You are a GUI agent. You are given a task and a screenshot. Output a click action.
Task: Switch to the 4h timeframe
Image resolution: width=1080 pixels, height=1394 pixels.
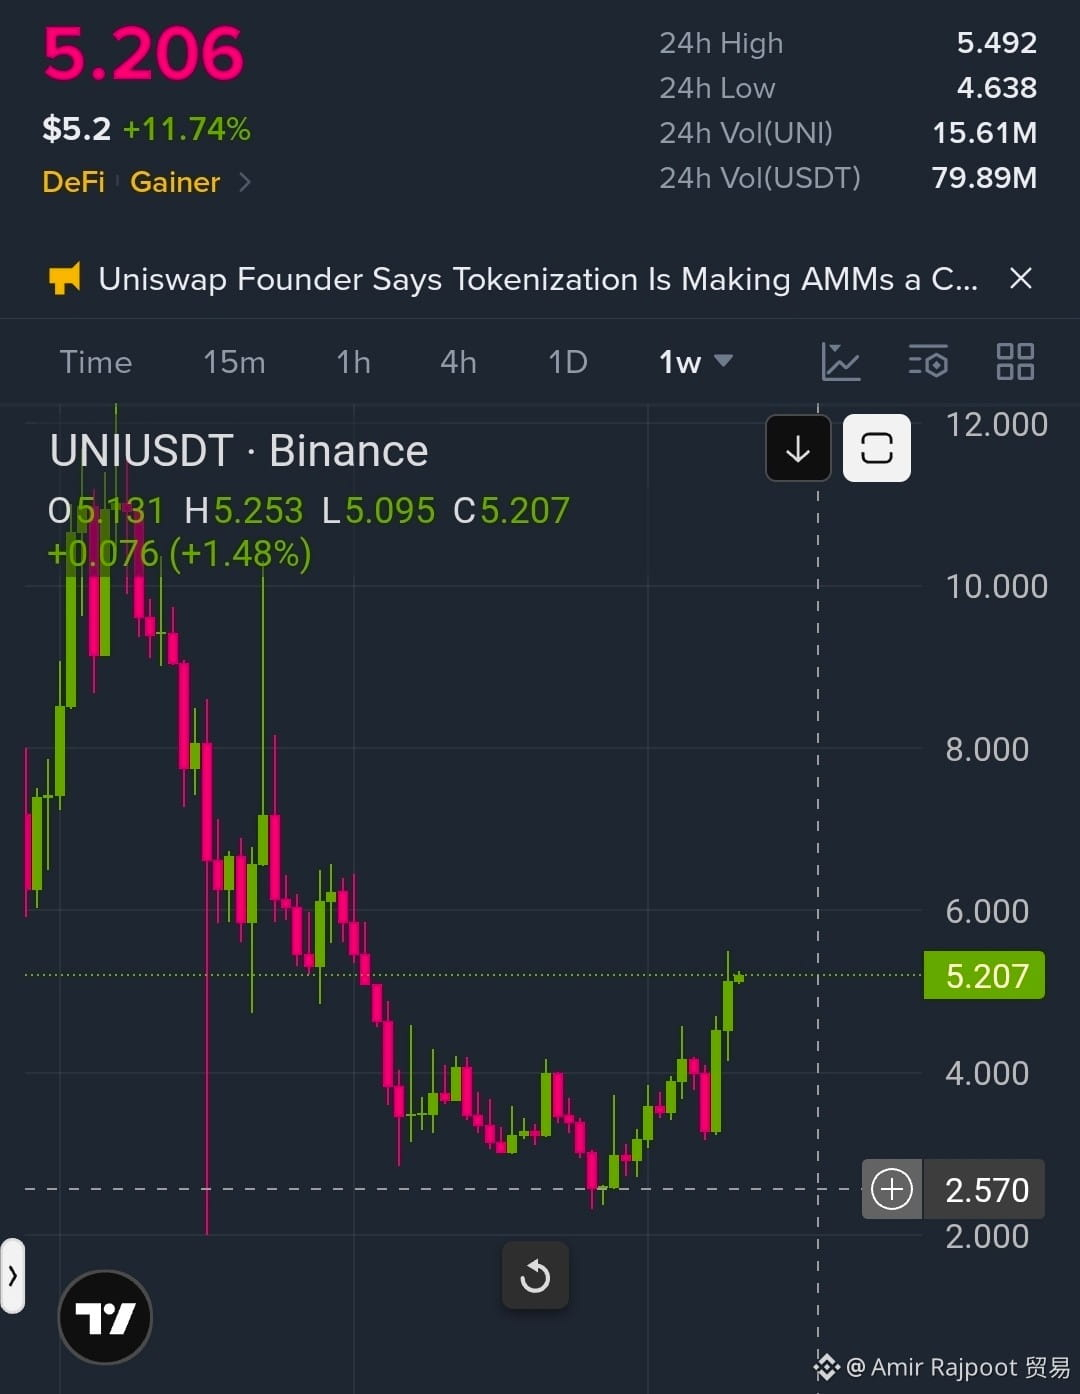point(458,362)
